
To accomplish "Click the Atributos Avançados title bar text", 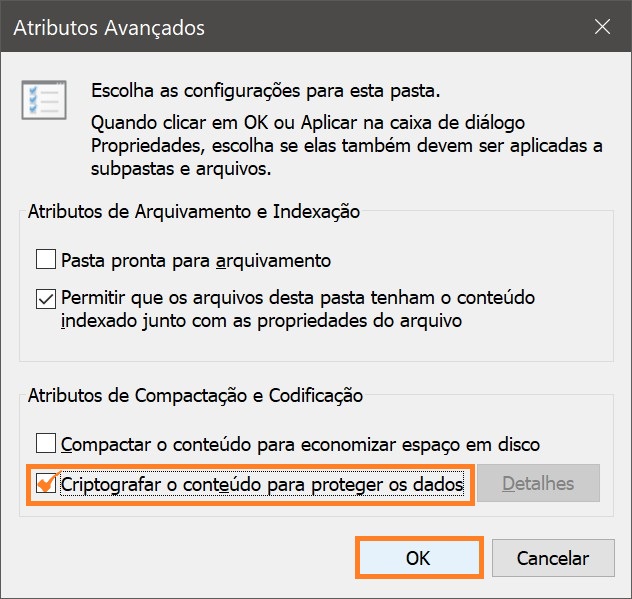I will (109, 28).
